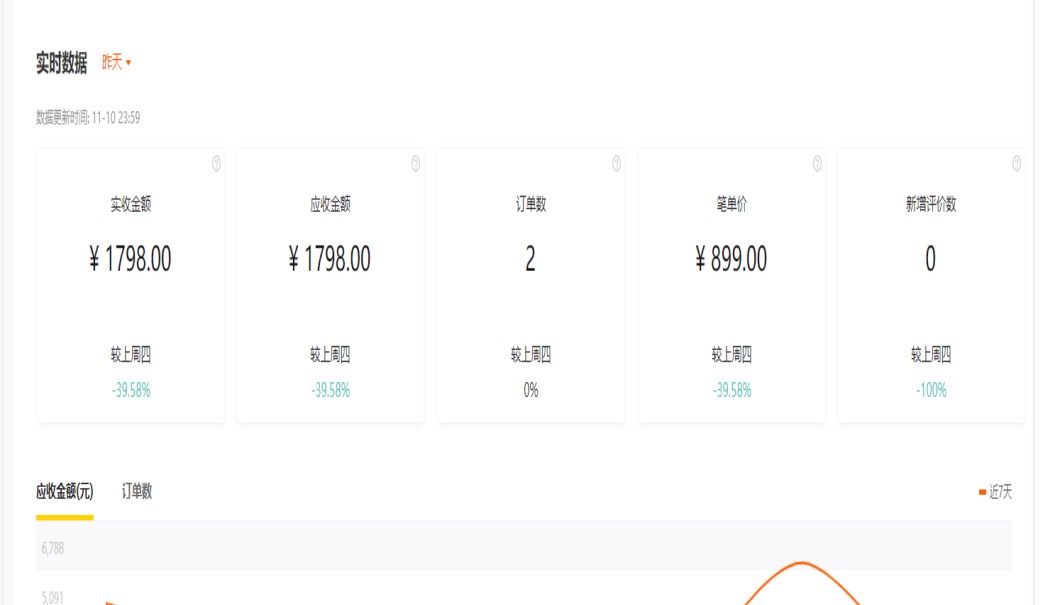The width and height of the screenshot is (1043, 605).
Task: Toggle the 近7天 legend series
Action: (x=1000, y=492)
